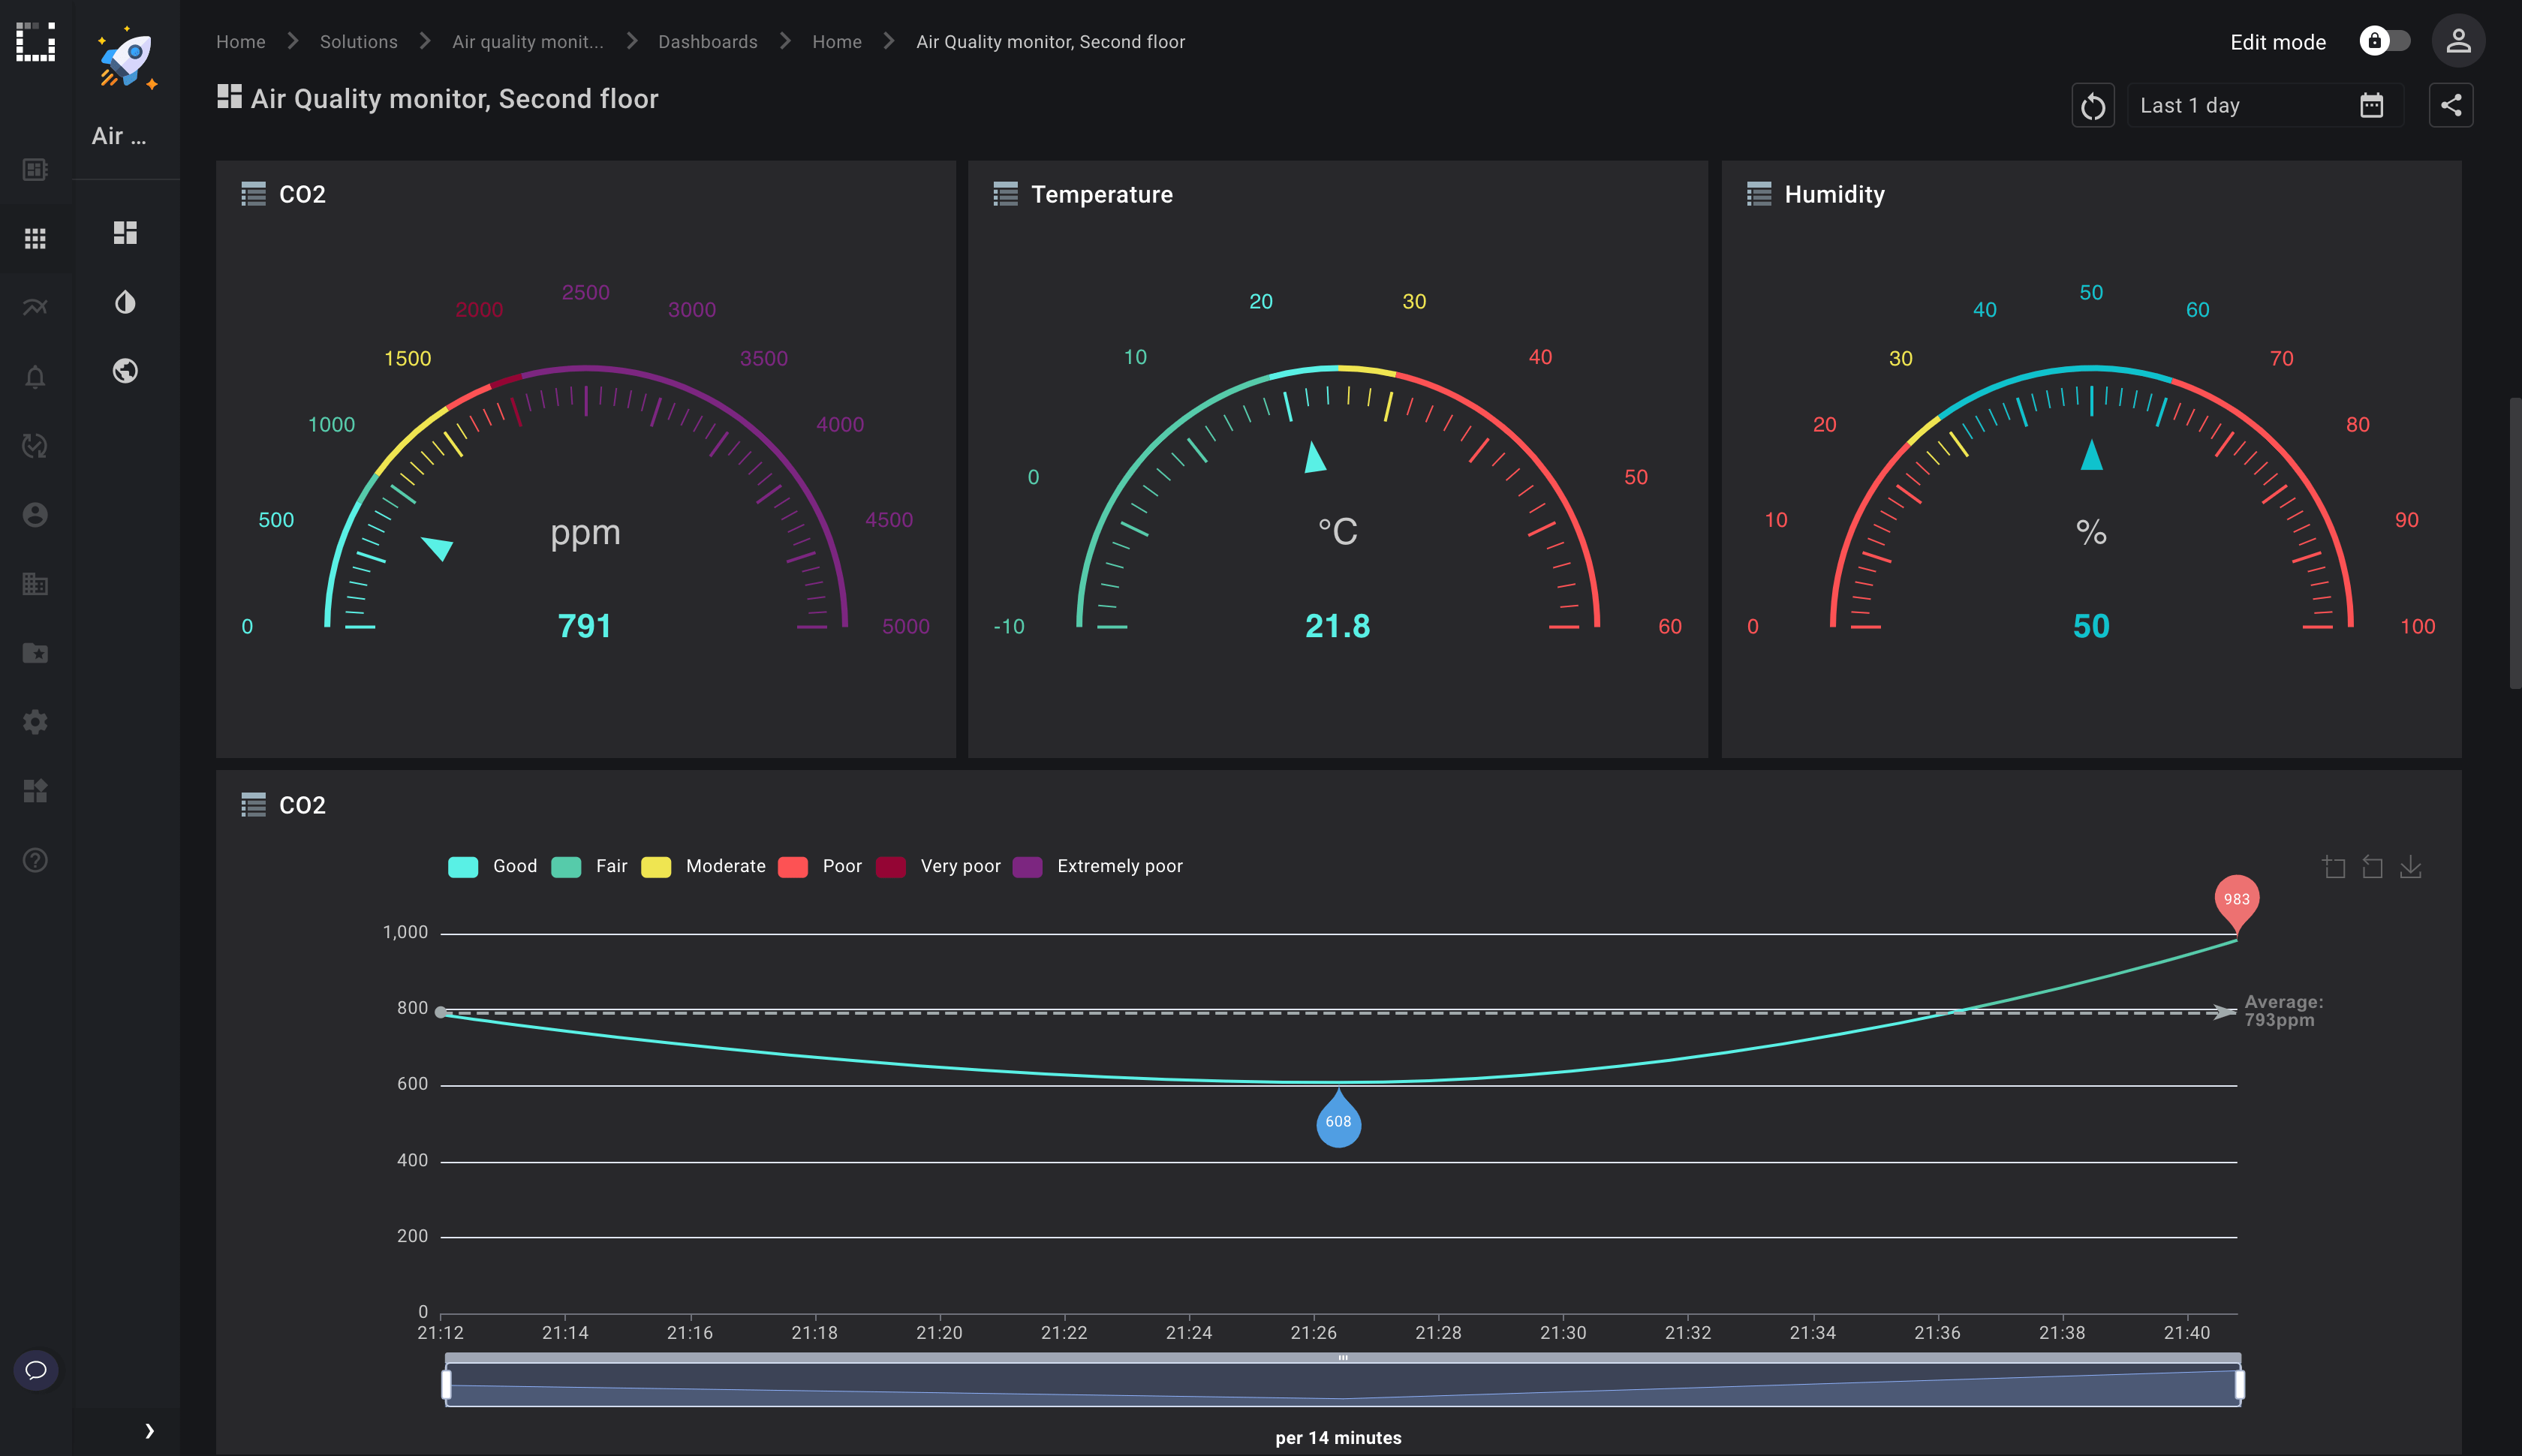
Task: Open the calendar icon in time range
Action: [2371, 105]
